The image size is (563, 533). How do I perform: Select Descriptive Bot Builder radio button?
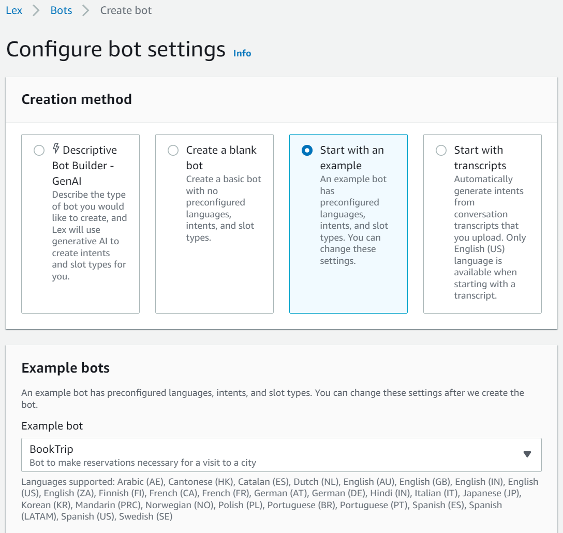pos(39,150)
